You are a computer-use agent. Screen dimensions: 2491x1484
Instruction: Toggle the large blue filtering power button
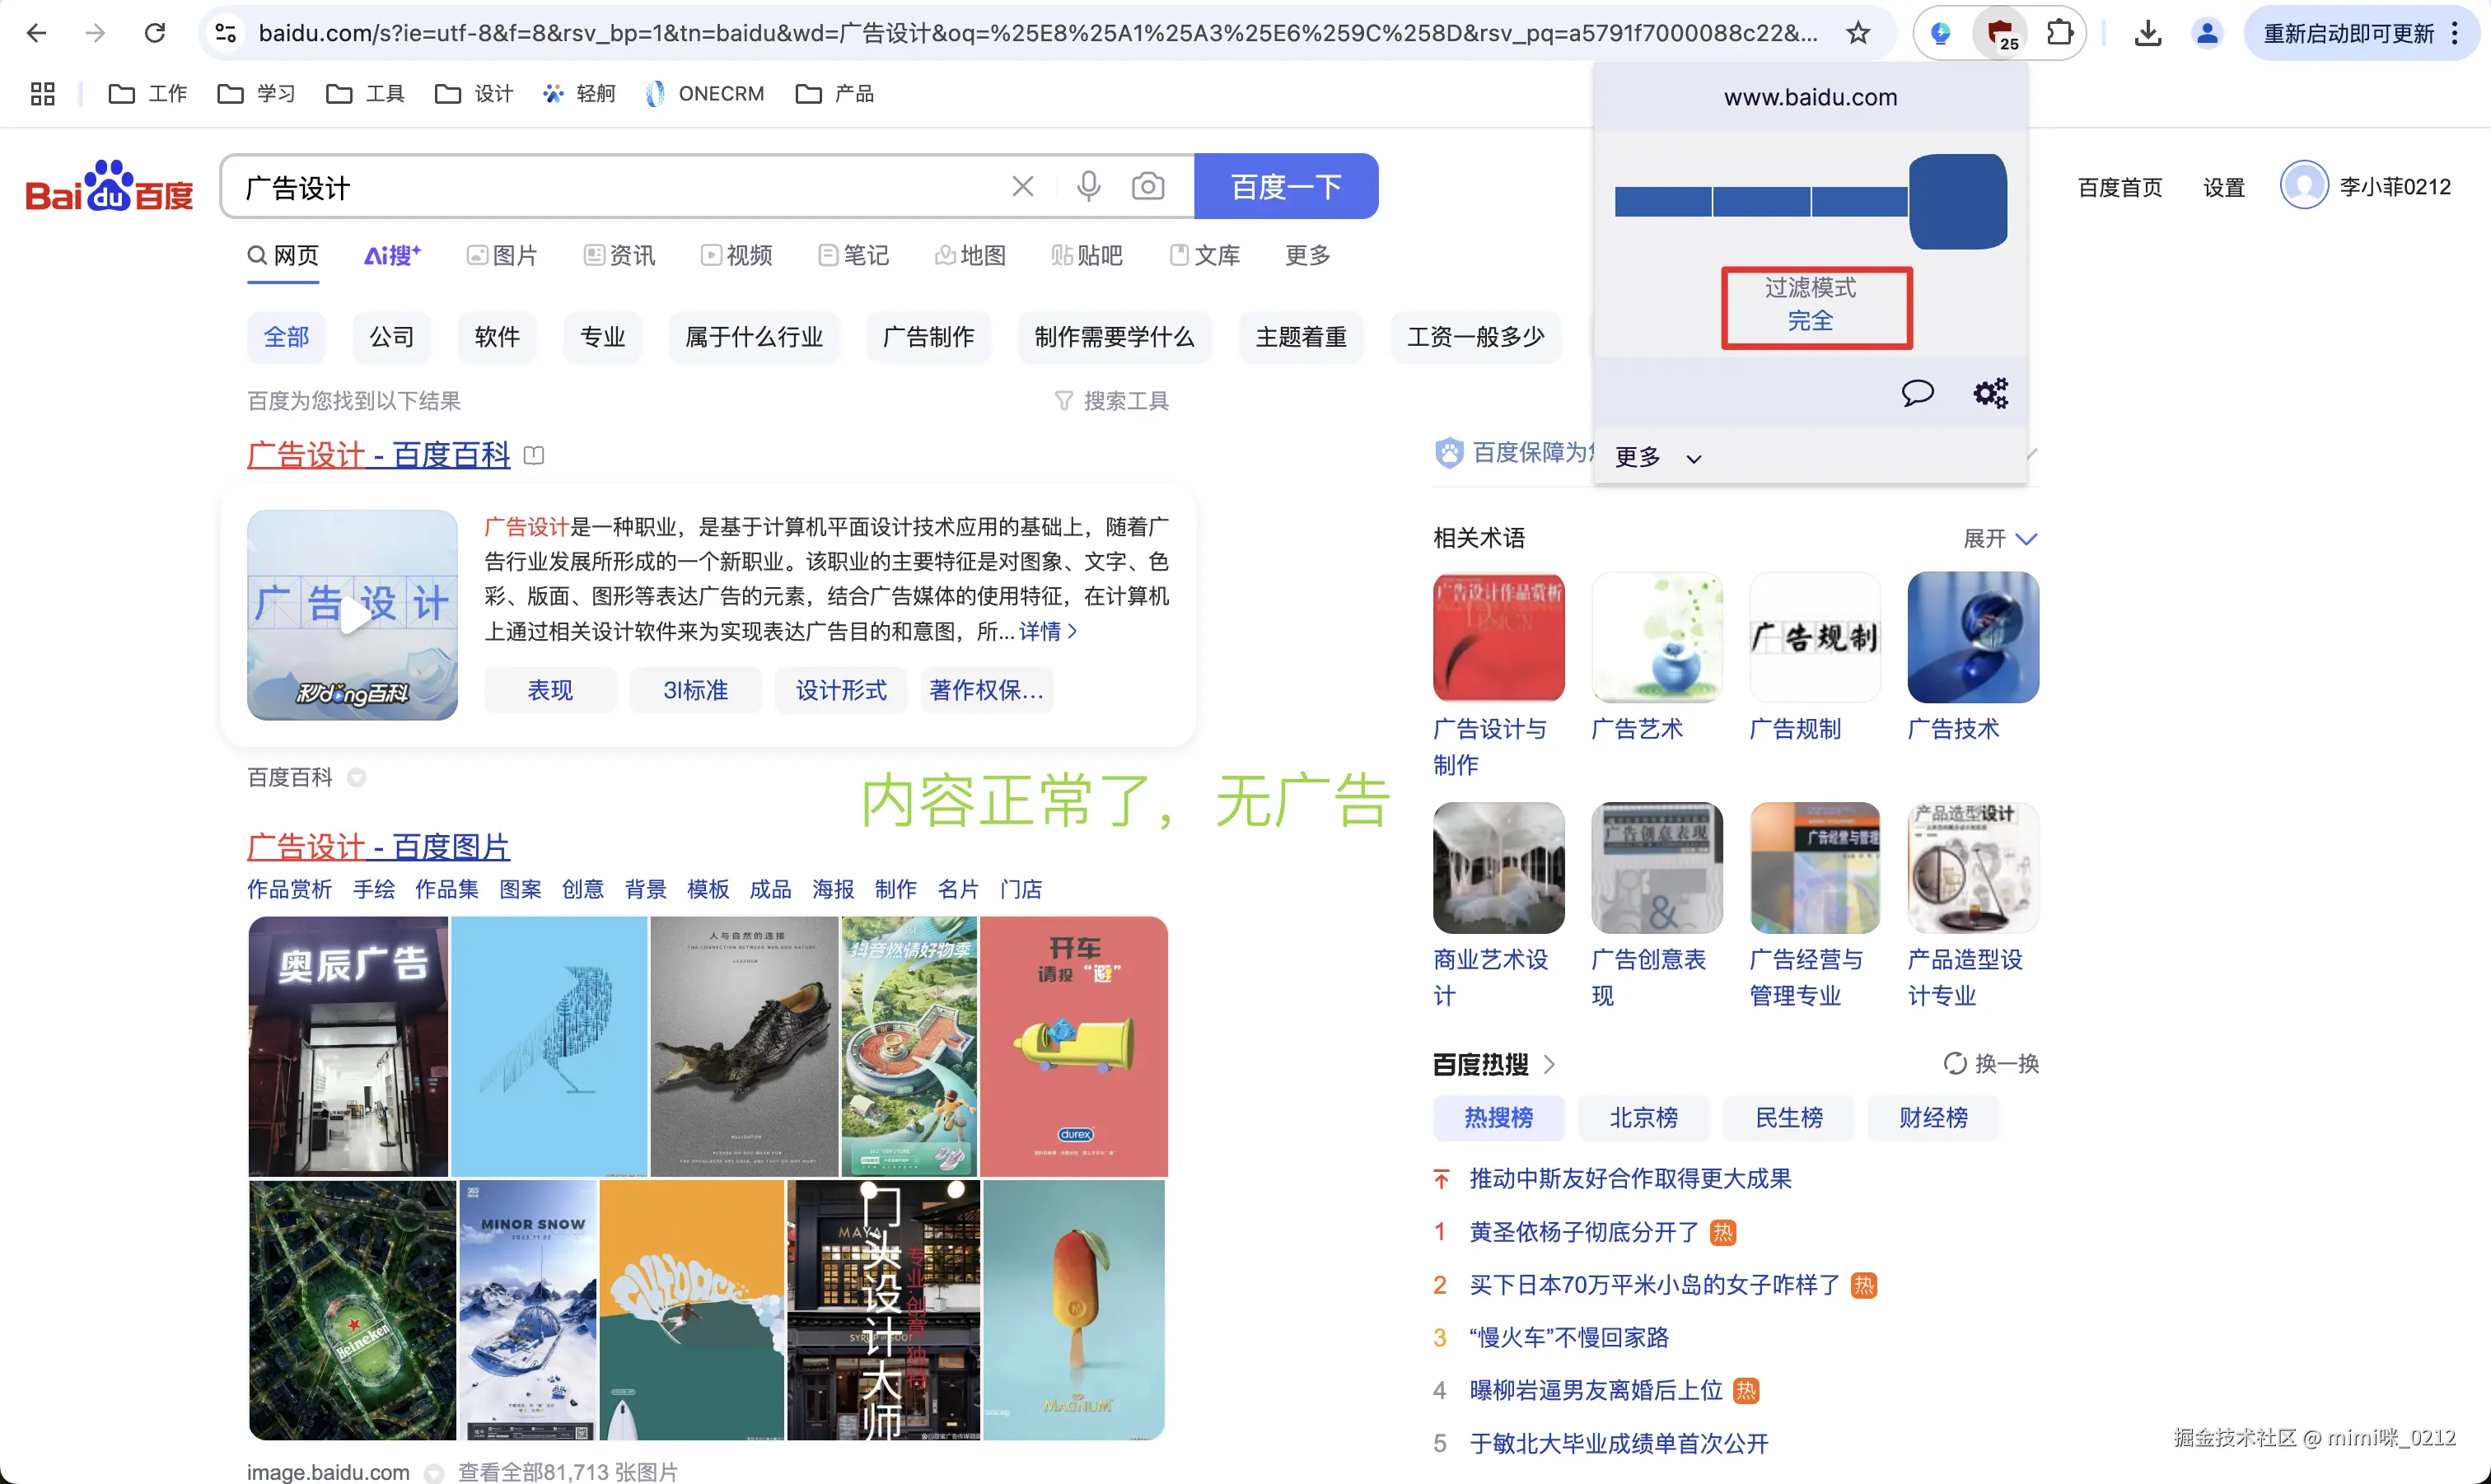1957,201
